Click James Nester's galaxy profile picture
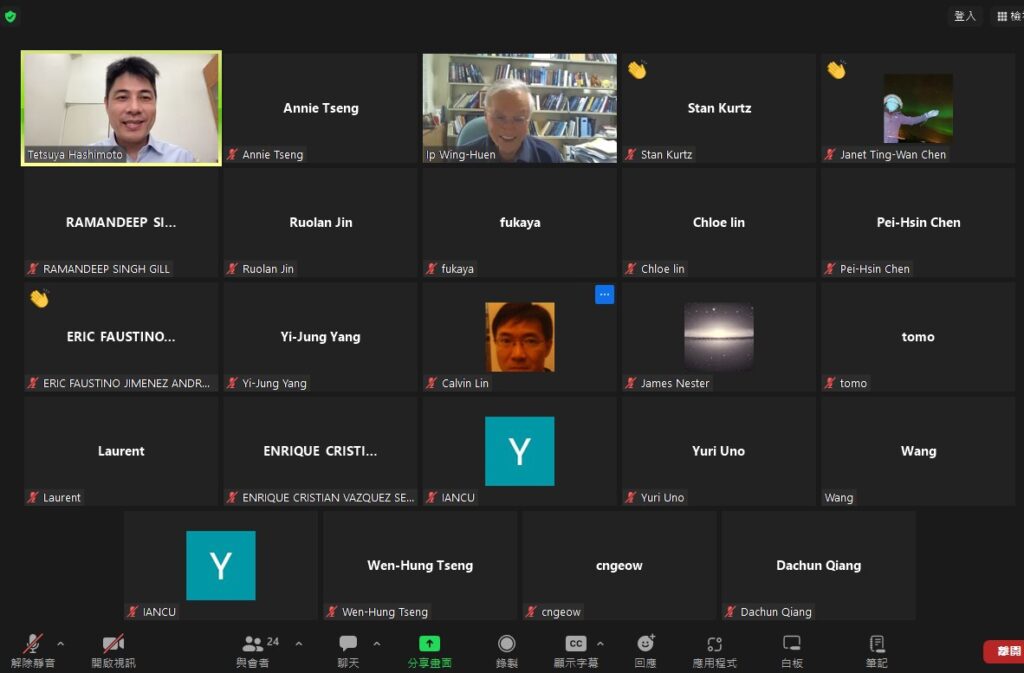The height and width of the screenshot is (673, 1024). pos(718,337)
